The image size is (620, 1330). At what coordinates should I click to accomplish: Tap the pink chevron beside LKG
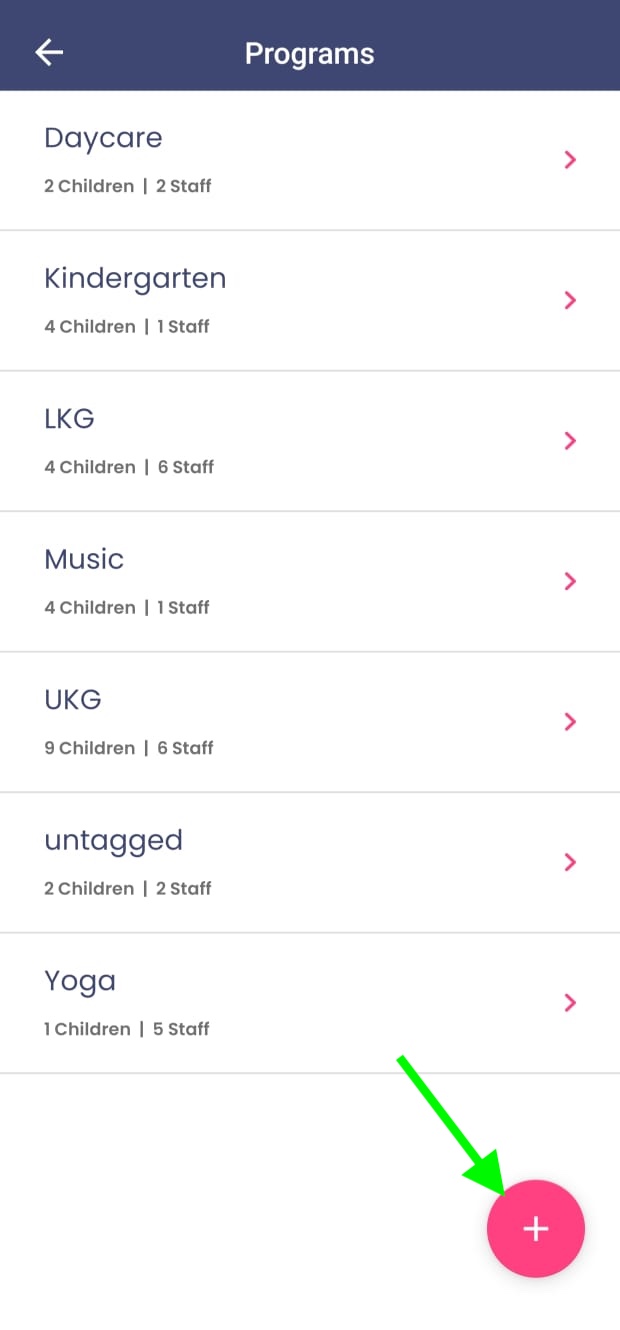click(x=570, y=441)
